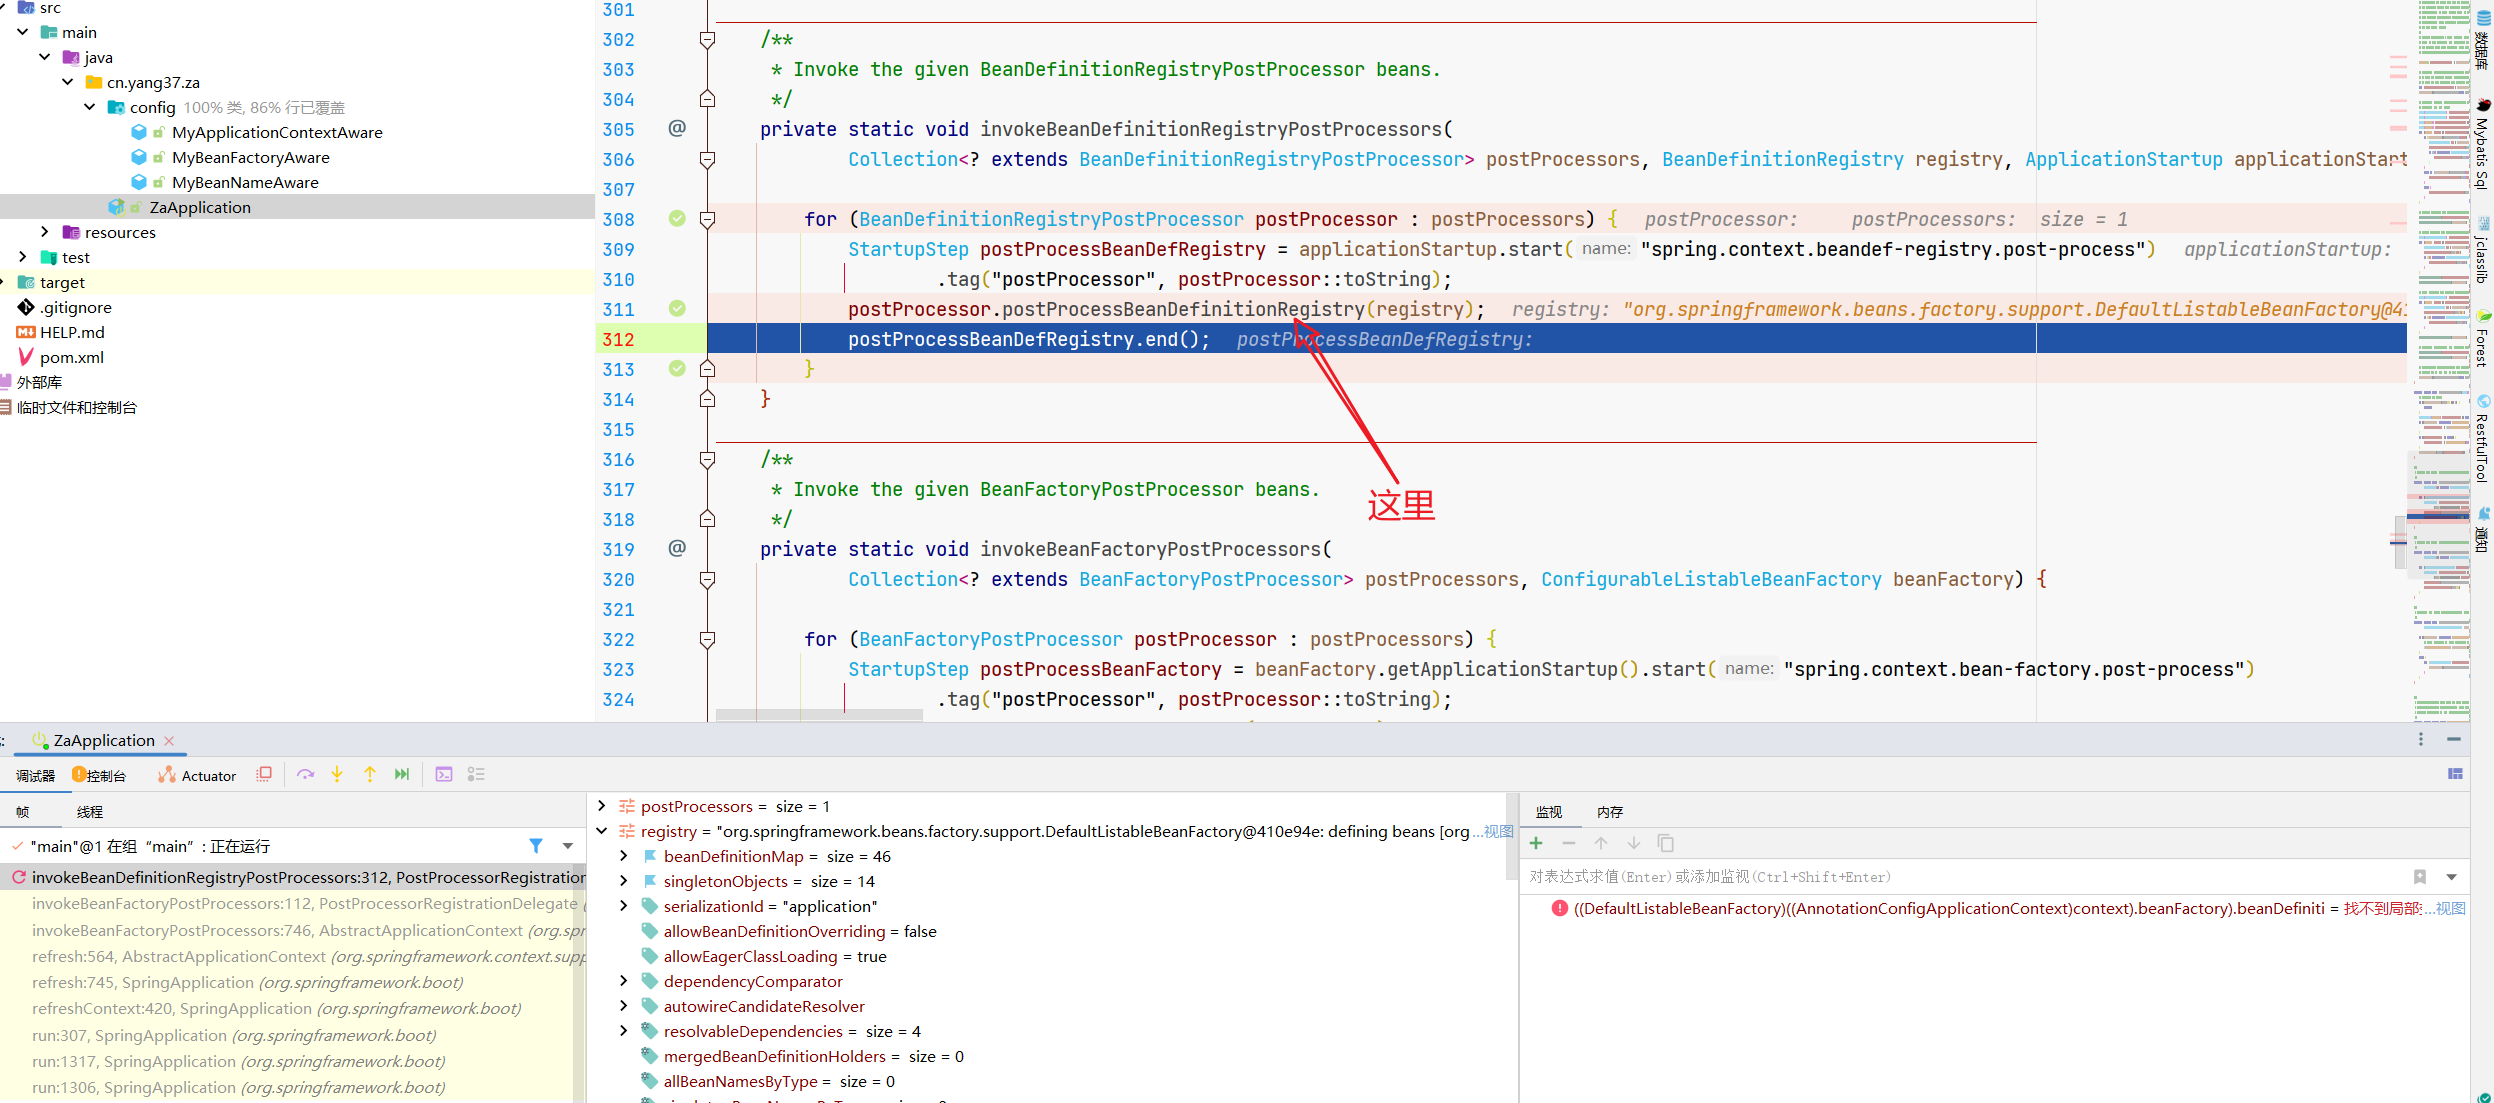Click the remove watch minus icon
Image resolution: width=2494 pixels, height=1103 pixels.
pyautogui.click(x=1568, y=843)
